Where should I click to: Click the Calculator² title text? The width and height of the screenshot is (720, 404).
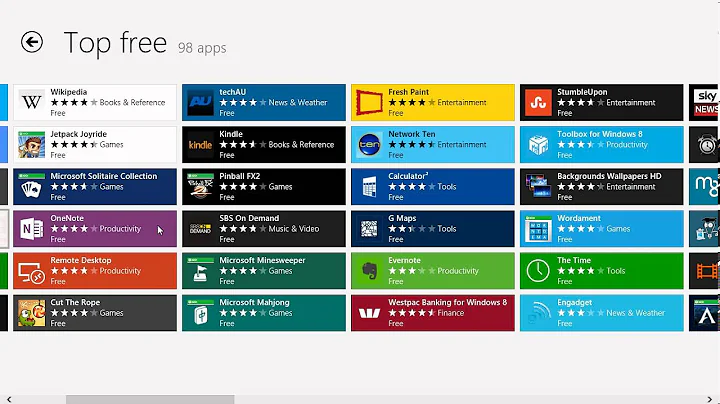(408, 176)
